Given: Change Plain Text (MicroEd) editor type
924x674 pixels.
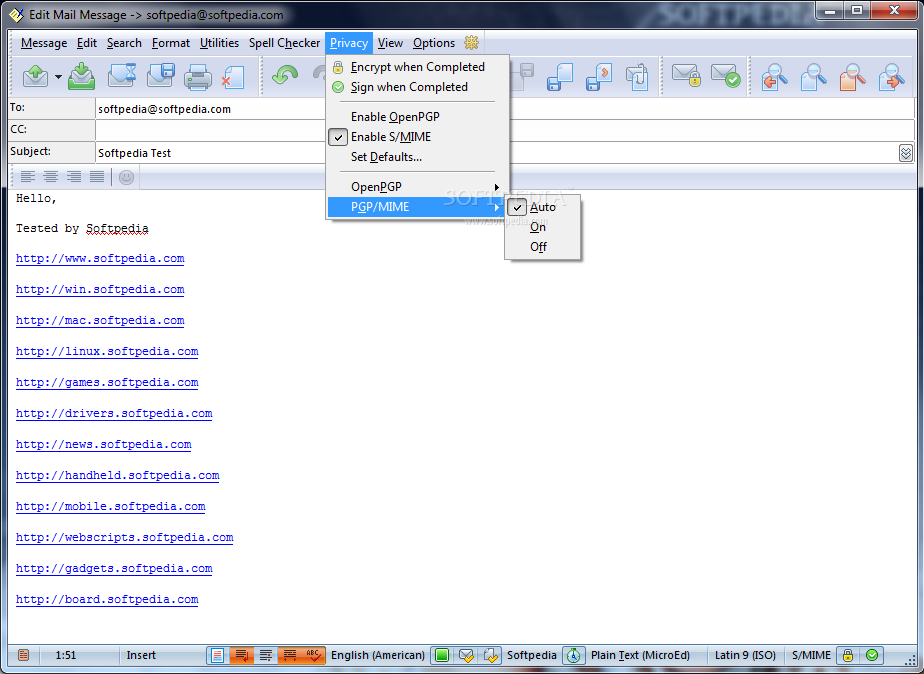Looking at the screenshot, I should (x=640, y=655).
